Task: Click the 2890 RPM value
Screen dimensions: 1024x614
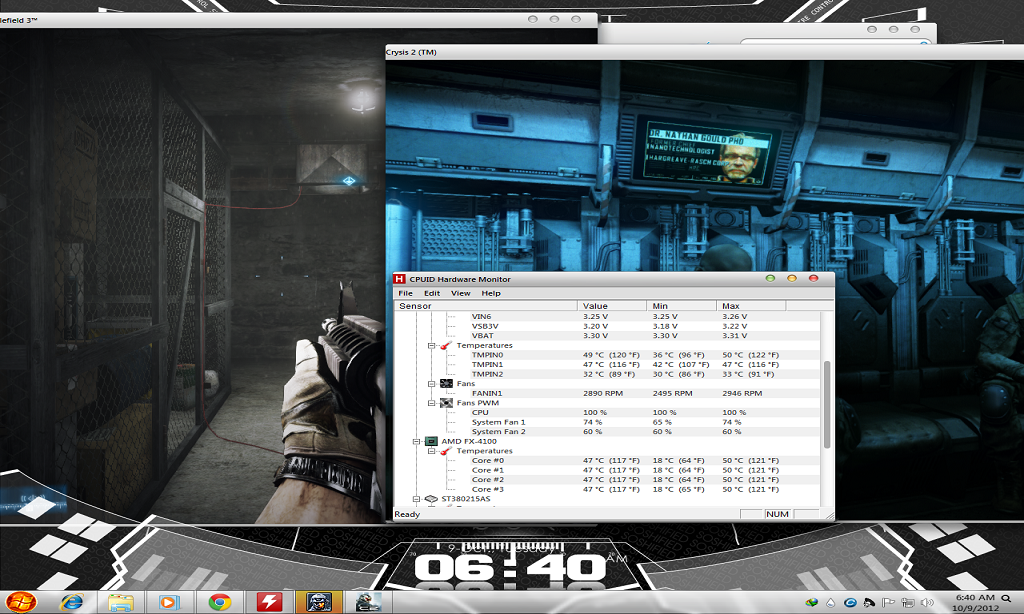Action: (603, 393)
